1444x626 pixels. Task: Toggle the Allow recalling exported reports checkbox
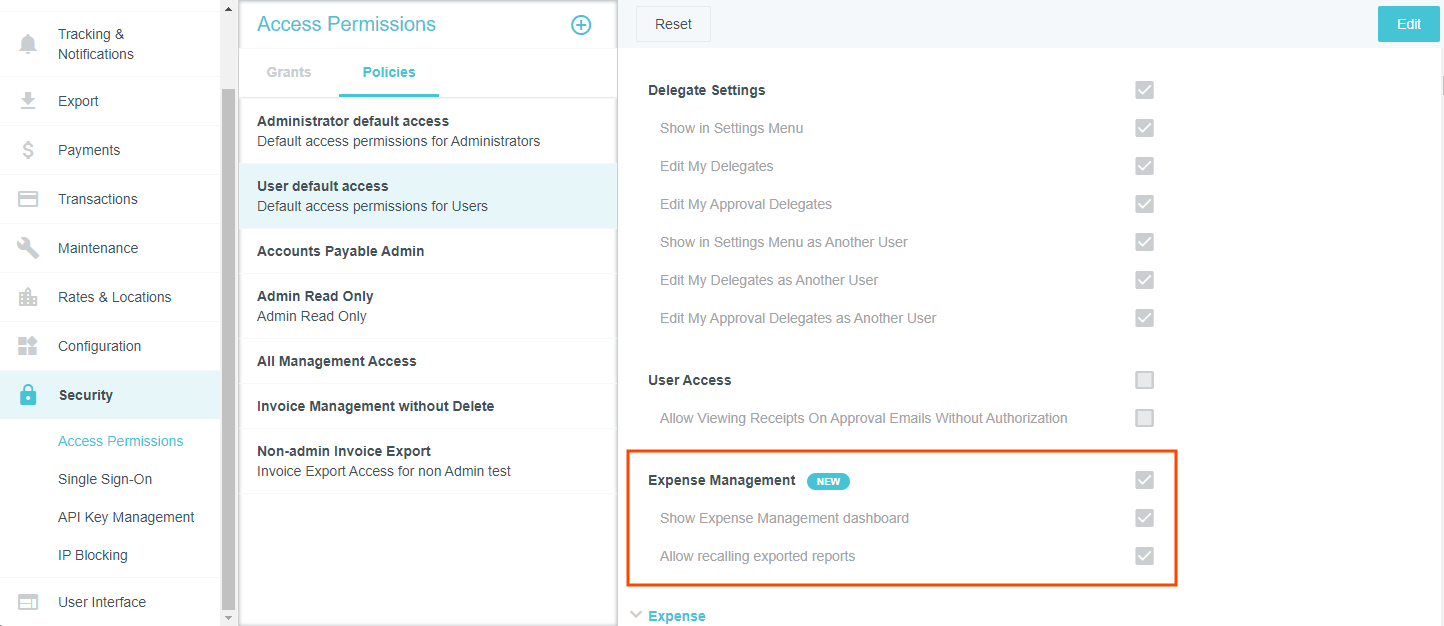click(x=1144, y=556)
